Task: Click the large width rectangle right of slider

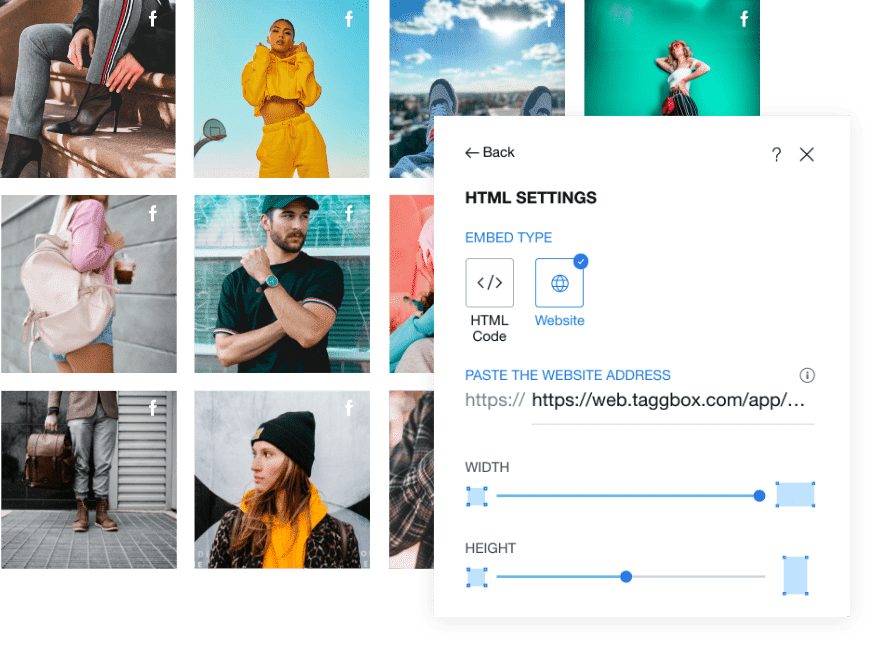Action: pyautogui.click(x=795, y=495)
